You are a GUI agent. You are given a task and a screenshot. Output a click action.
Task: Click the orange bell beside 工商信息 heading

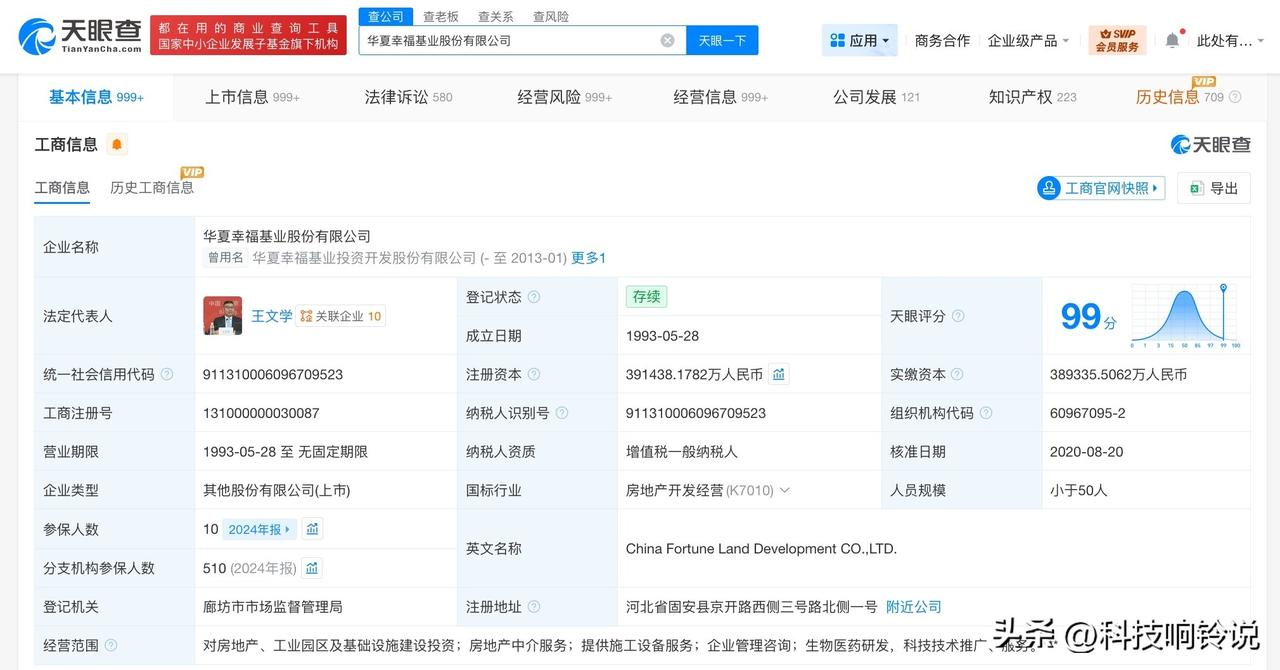[x=117, y=145]
